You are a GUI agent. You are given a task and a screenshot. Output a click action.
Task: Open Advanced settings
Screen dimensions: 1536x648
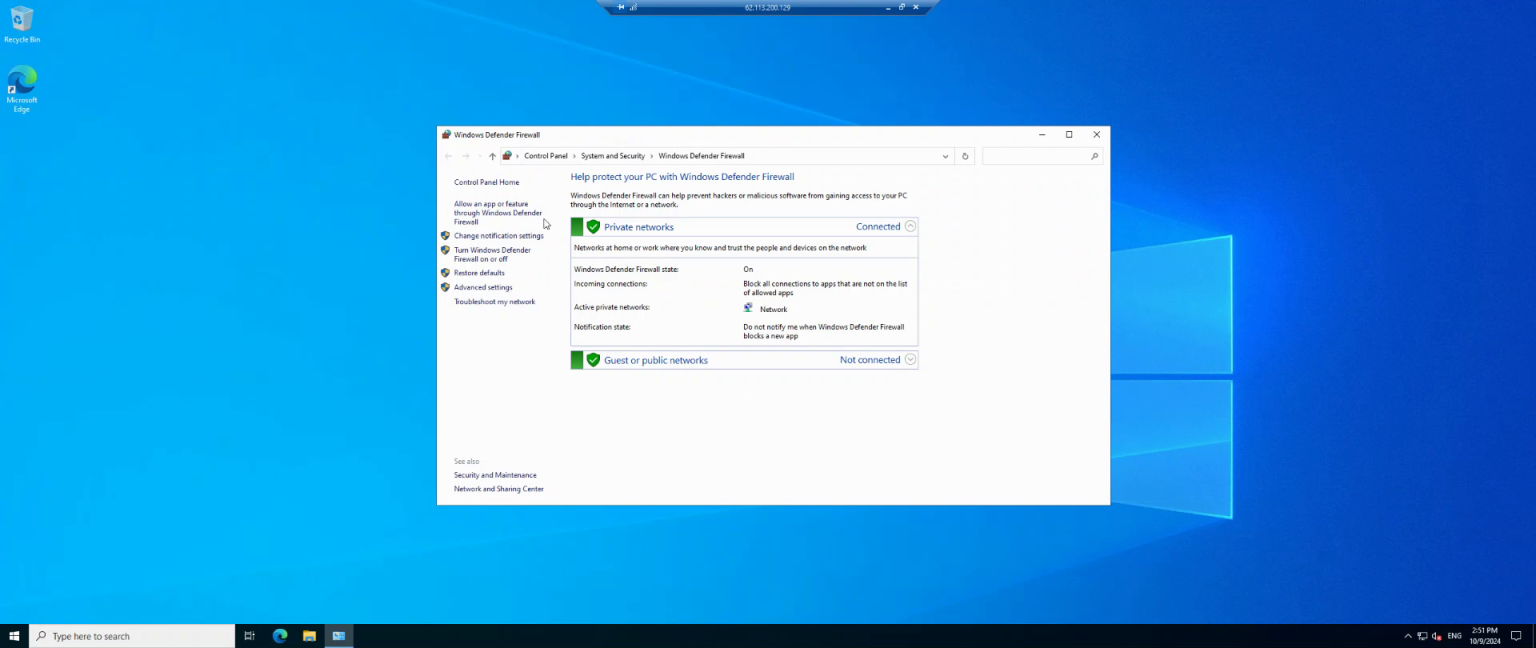(483, 287)
